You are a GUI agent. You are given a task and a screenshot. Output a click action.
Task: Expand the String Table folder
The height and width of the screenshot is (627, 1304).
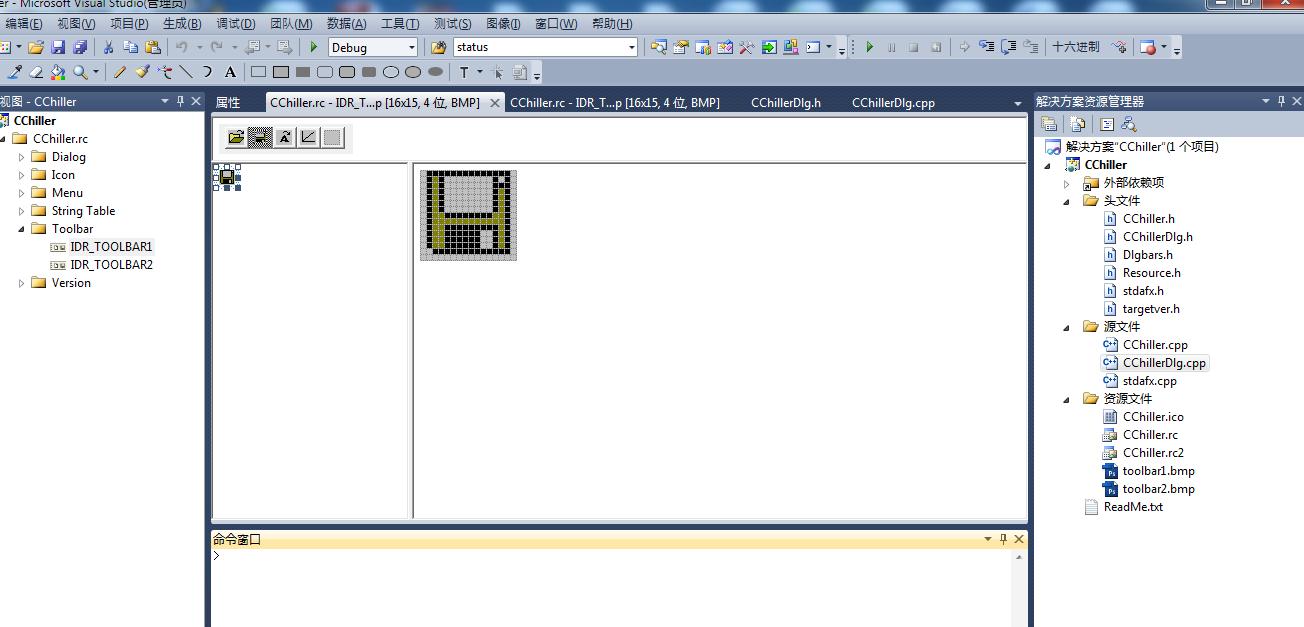click(22, 211)
